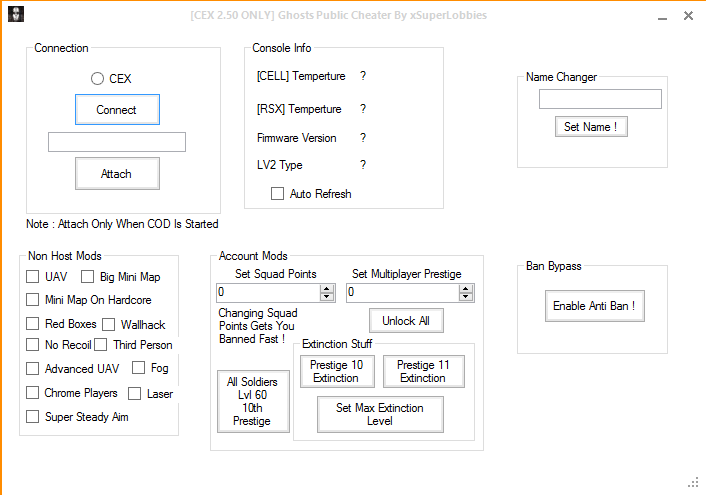Image resolution: width=706 pixels, height=495 pixels.
Task: Click the Prestige 11 Extinction button
Action: click(424, 371)
